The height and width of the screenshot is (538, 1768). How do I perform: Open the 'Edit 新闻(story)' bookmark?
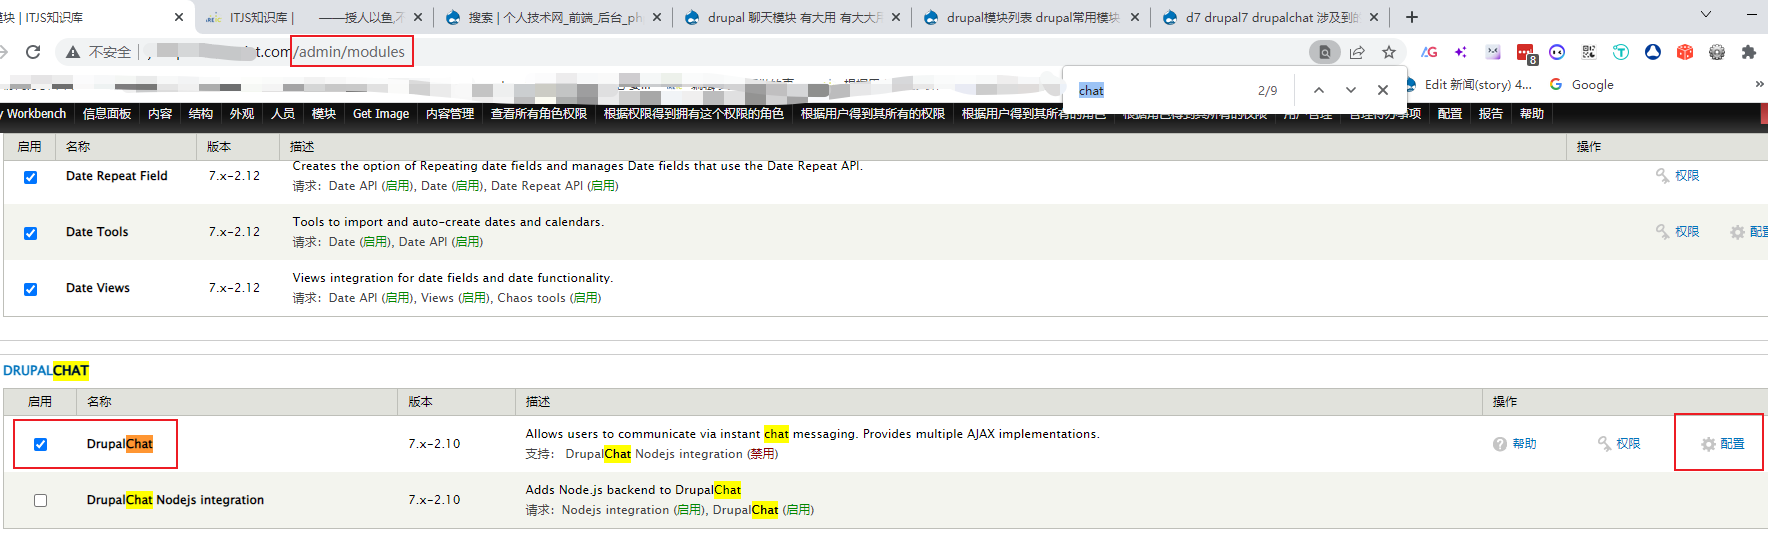pyautogui.click(x=1470, y=84)
